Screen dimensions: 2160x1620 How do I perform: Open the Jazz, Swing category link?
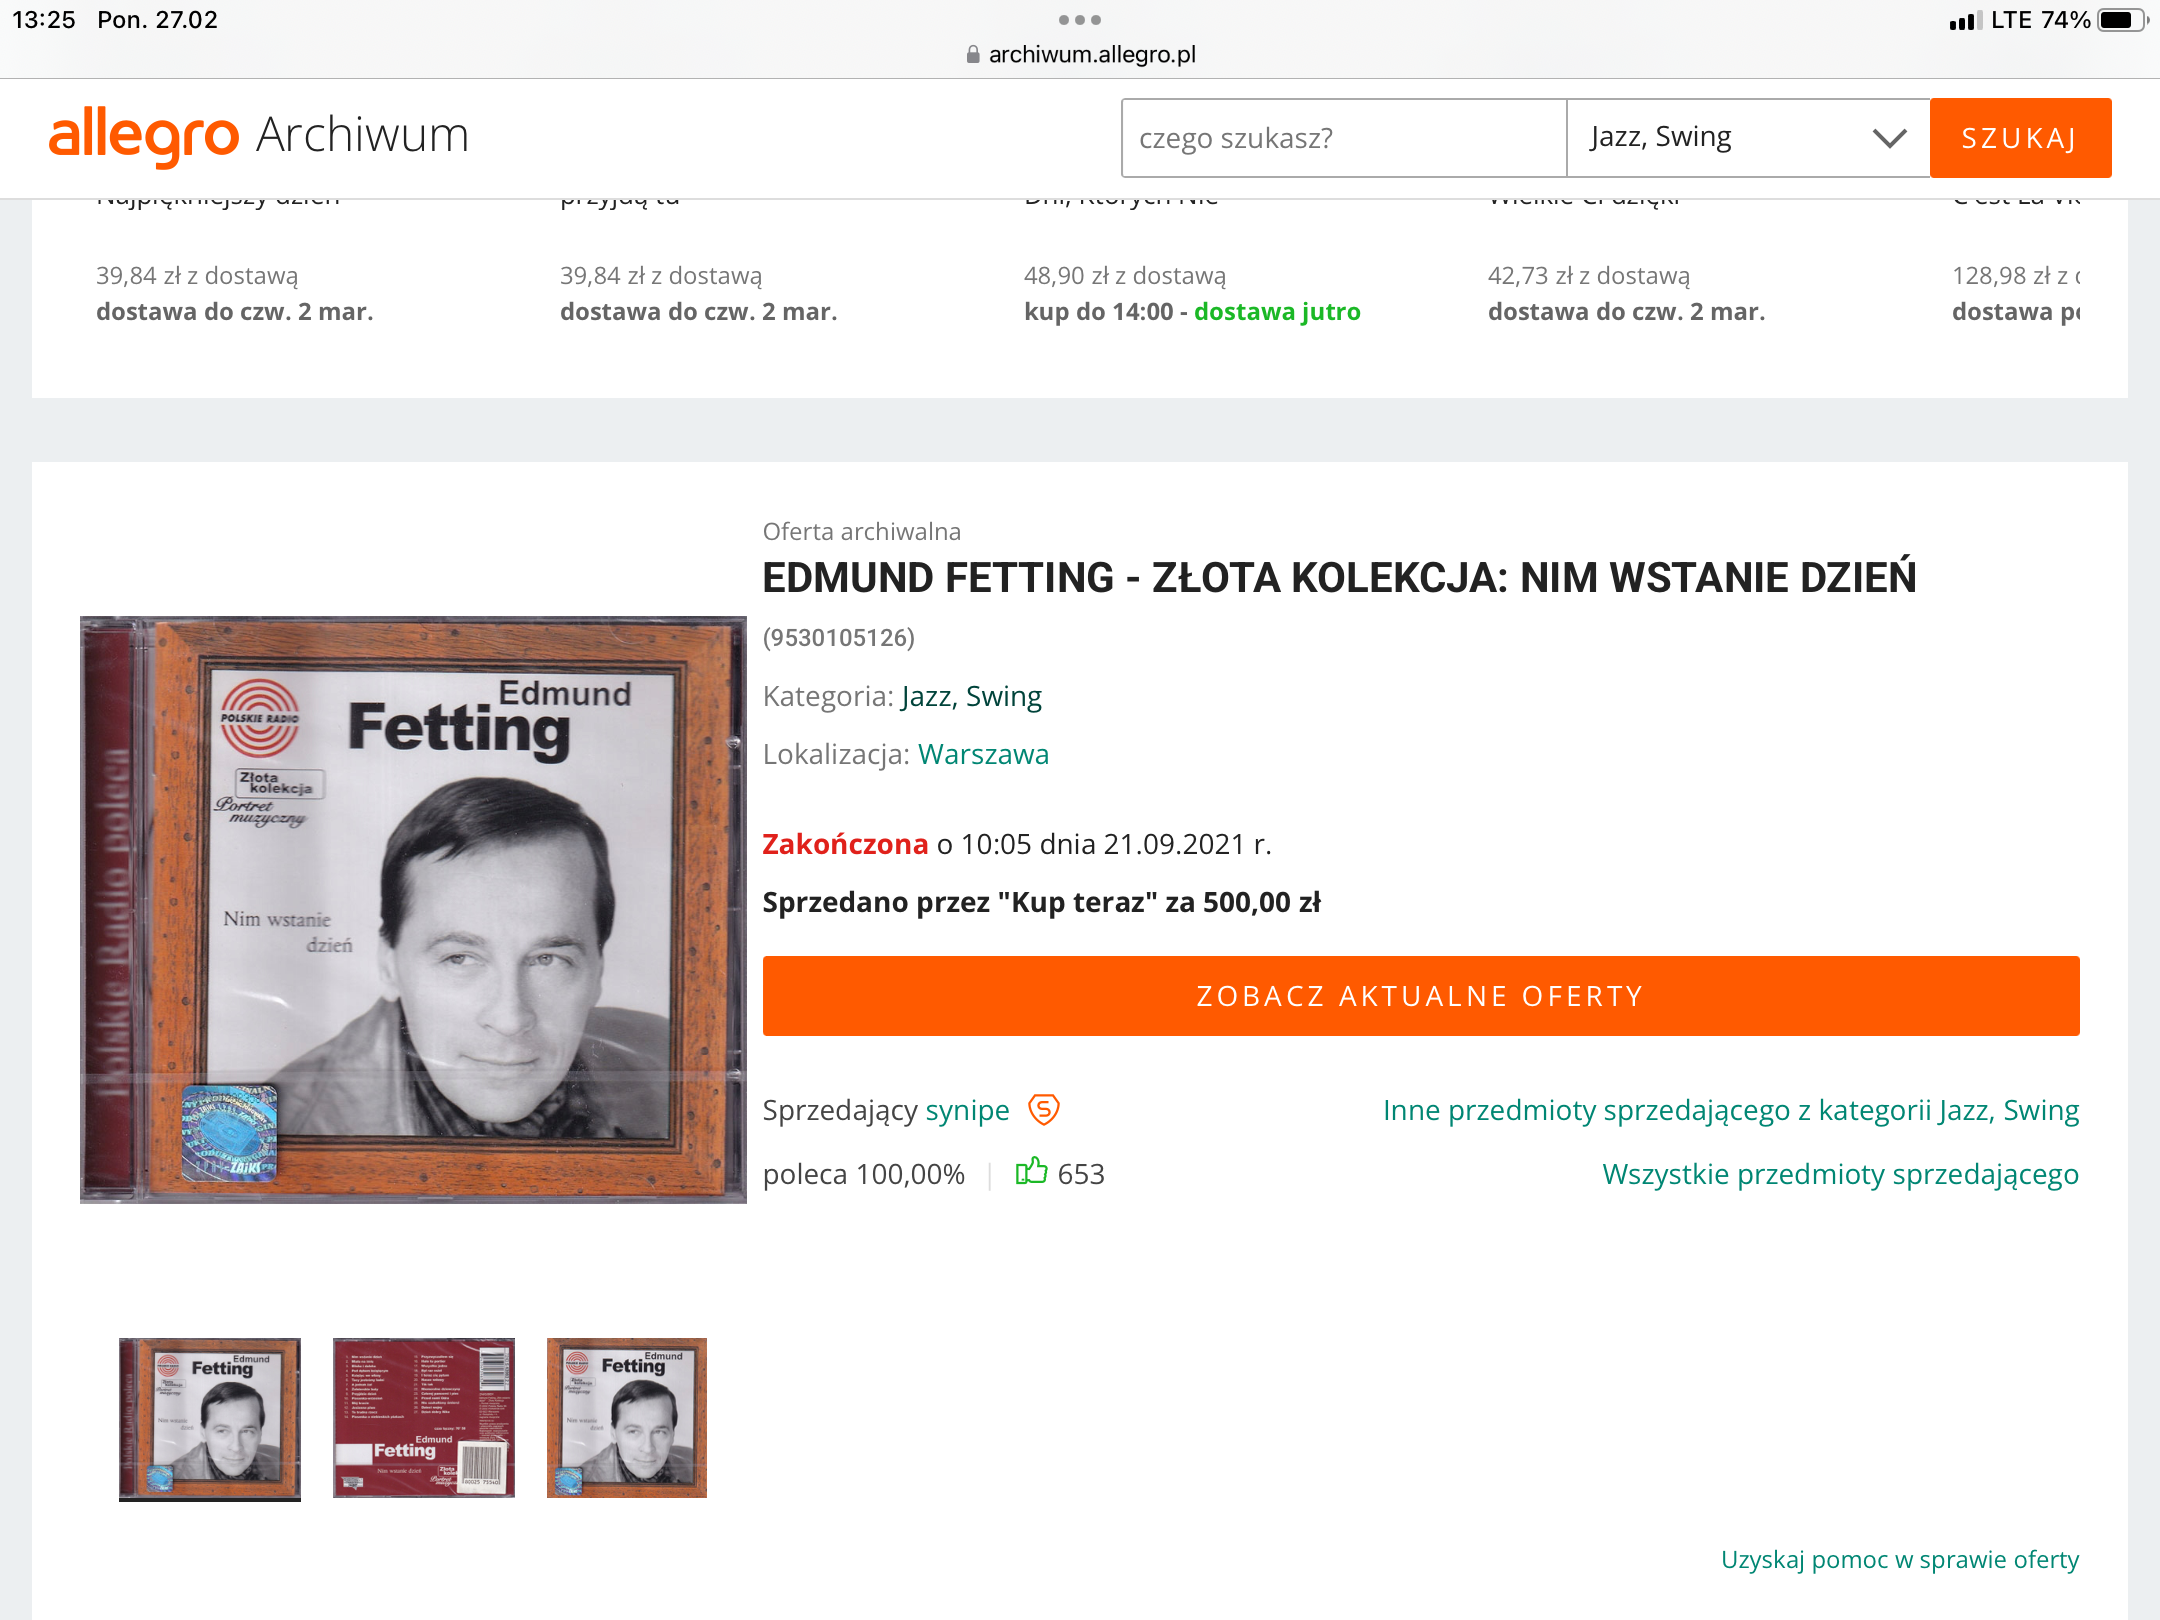[971, 696]
